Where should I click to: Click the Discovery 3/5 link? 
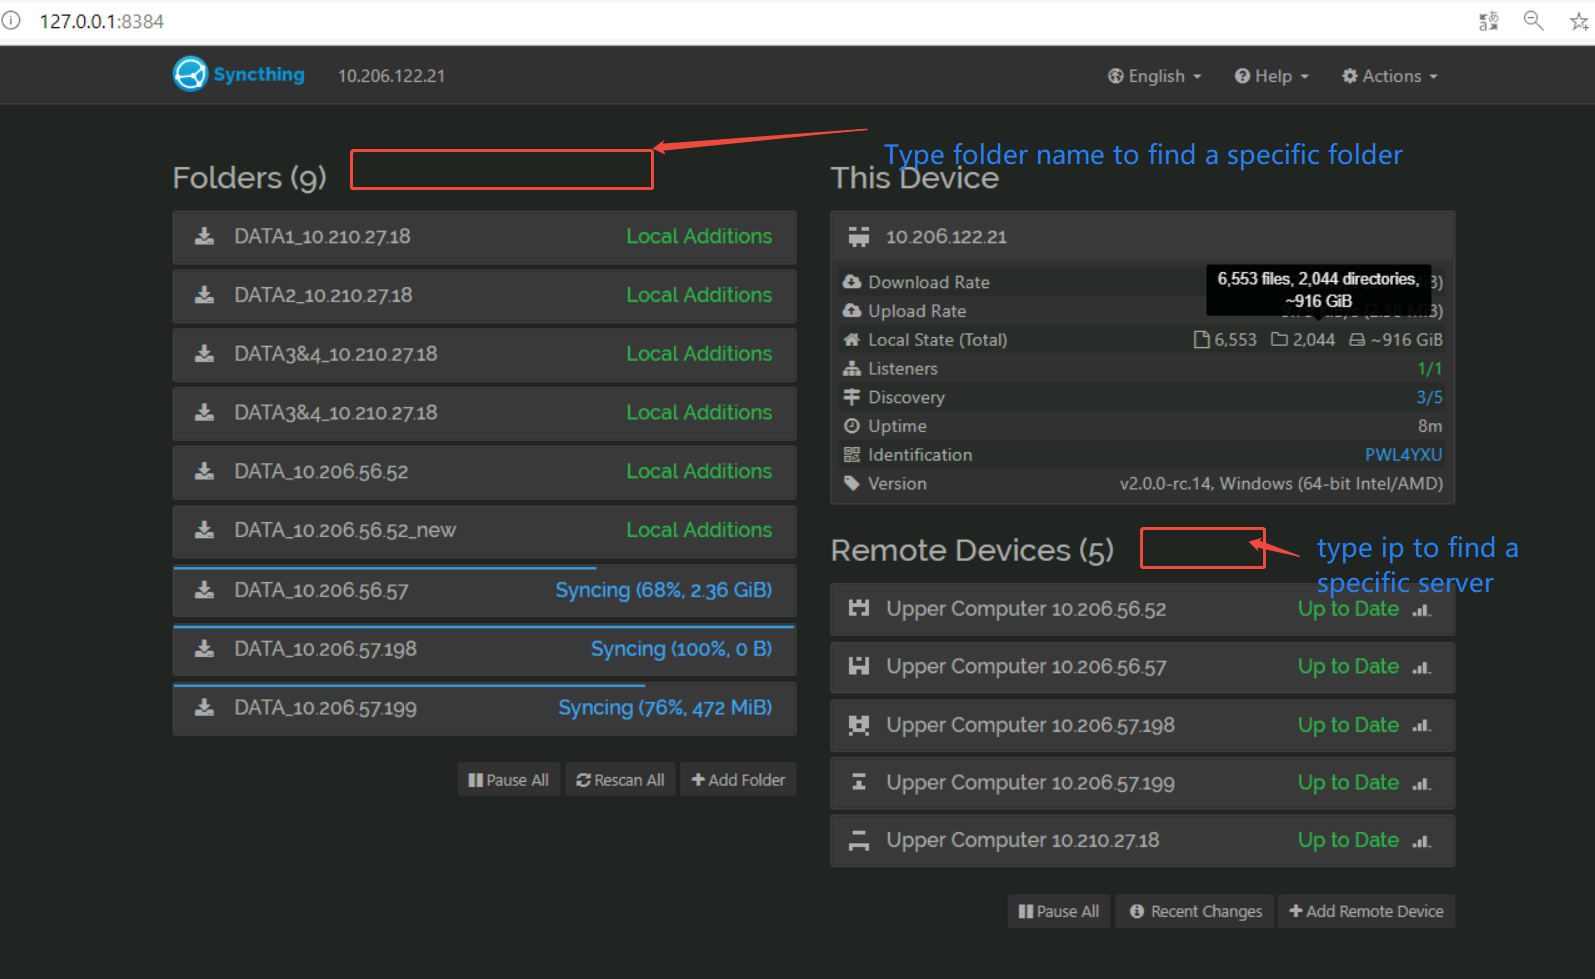point(1429,398)
